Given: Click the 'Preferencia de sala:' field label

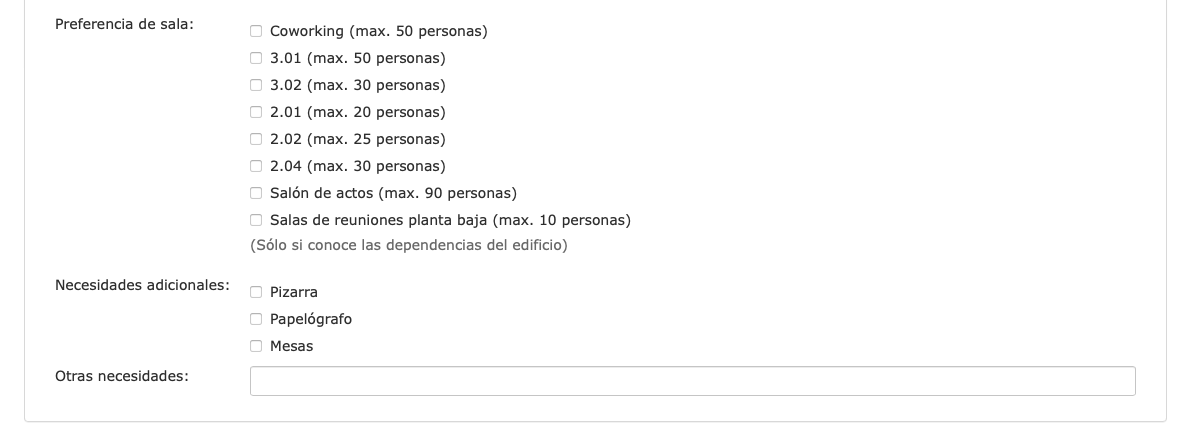Looking at the screenshot, I should 124,24.
